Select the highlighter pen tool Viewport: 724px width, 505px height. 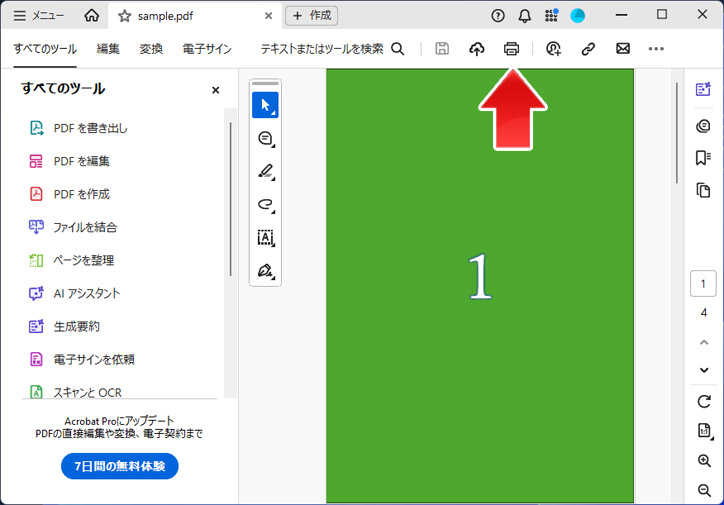click(265, 171)
